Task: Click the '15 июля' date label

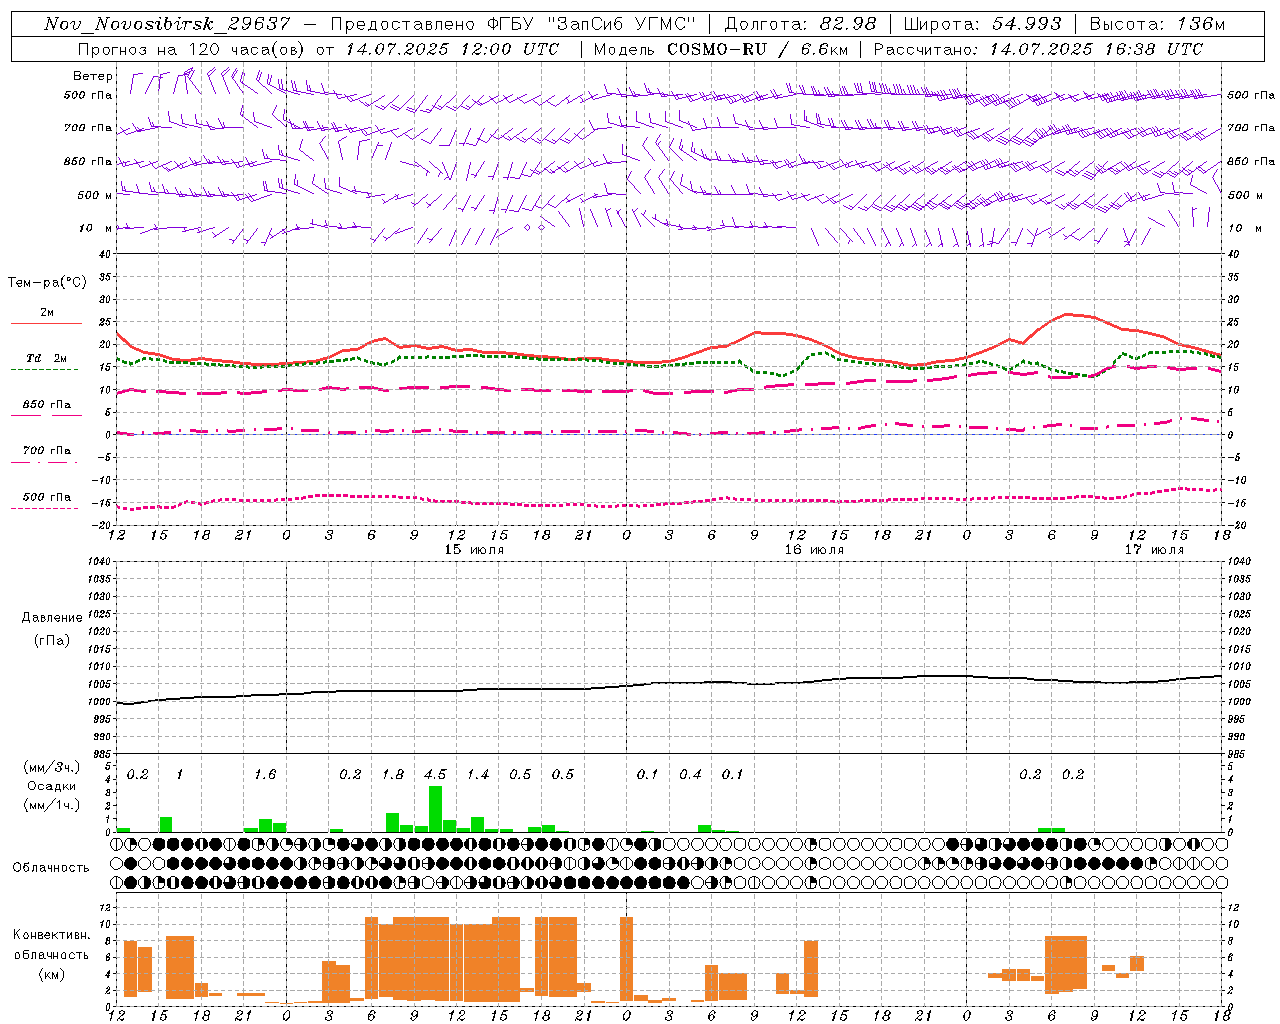Action: point(474,550)
